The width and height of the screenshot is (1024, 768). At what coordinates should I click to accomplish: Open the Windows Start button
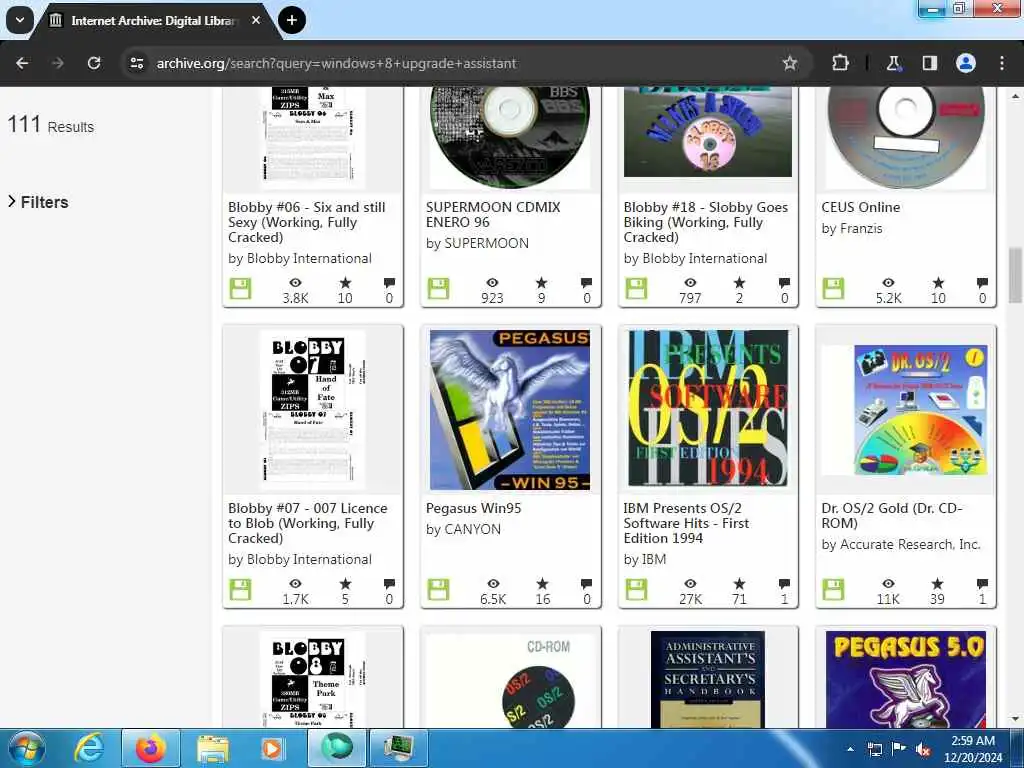coord(25,748)
